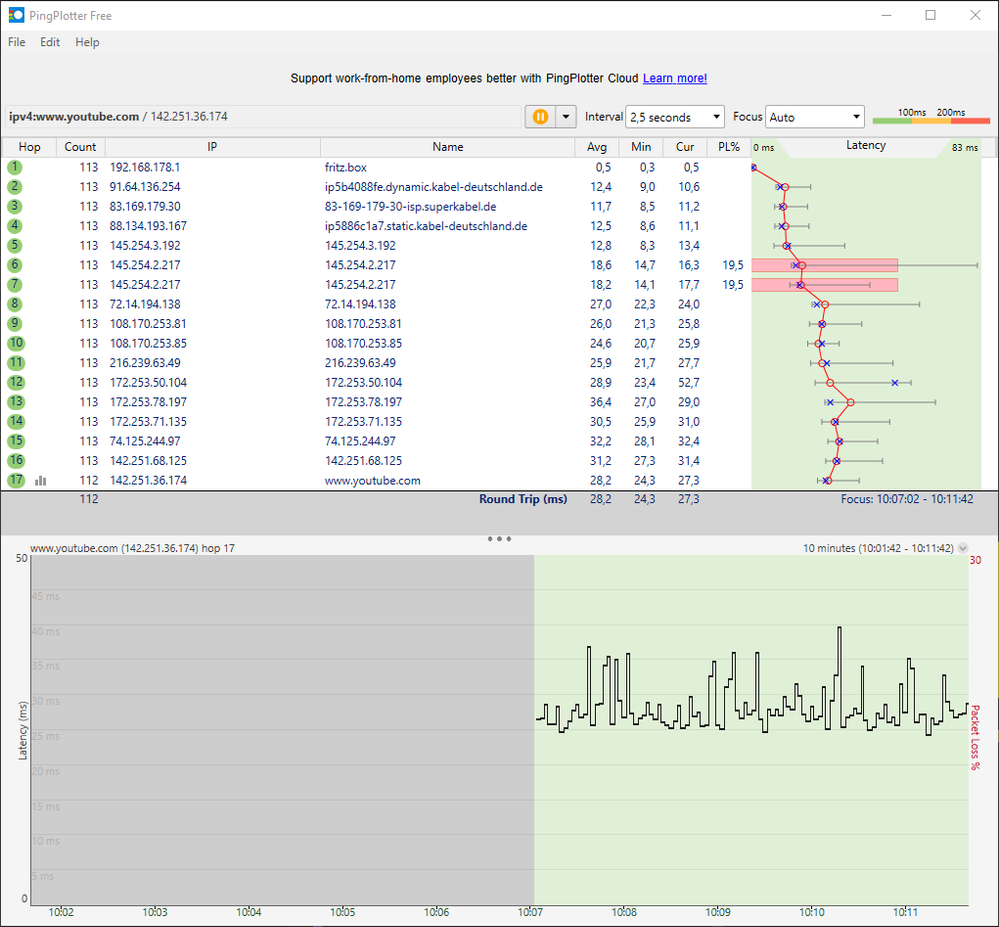The image size is (999, 927).
Task: Select the hop 6 green circle icon
Action: pyautogui.click(x=15, y=265)
